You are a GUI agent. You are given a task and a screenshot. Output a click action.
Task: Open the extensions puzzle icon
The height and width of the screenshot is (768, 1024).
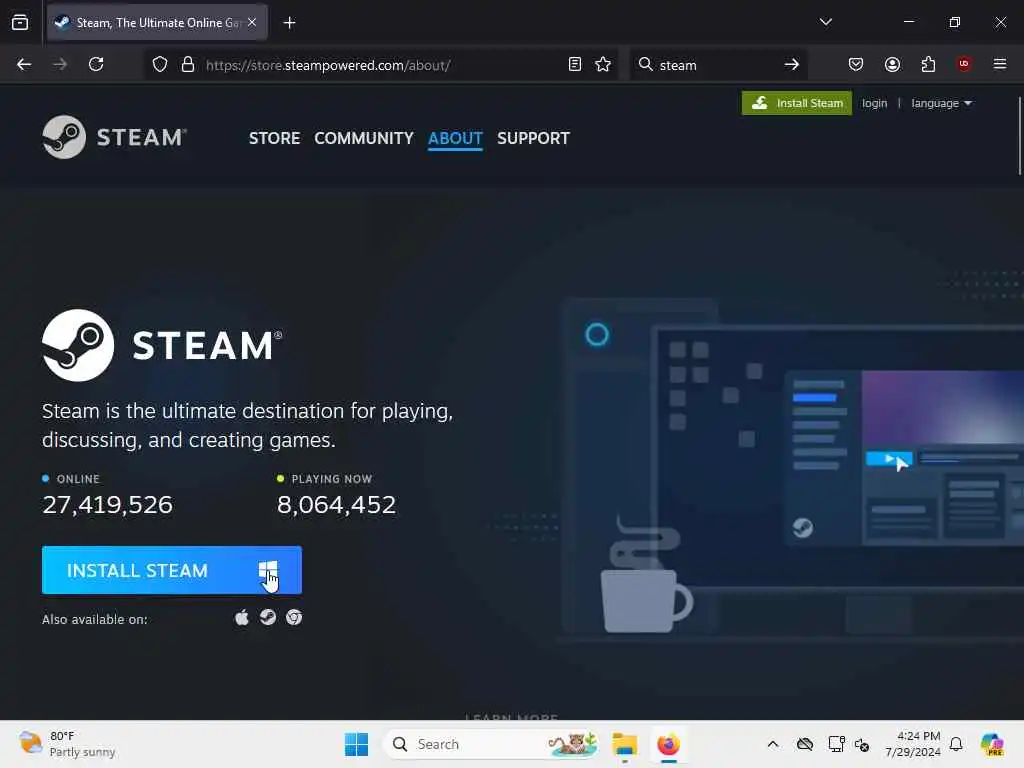(928, 64)
